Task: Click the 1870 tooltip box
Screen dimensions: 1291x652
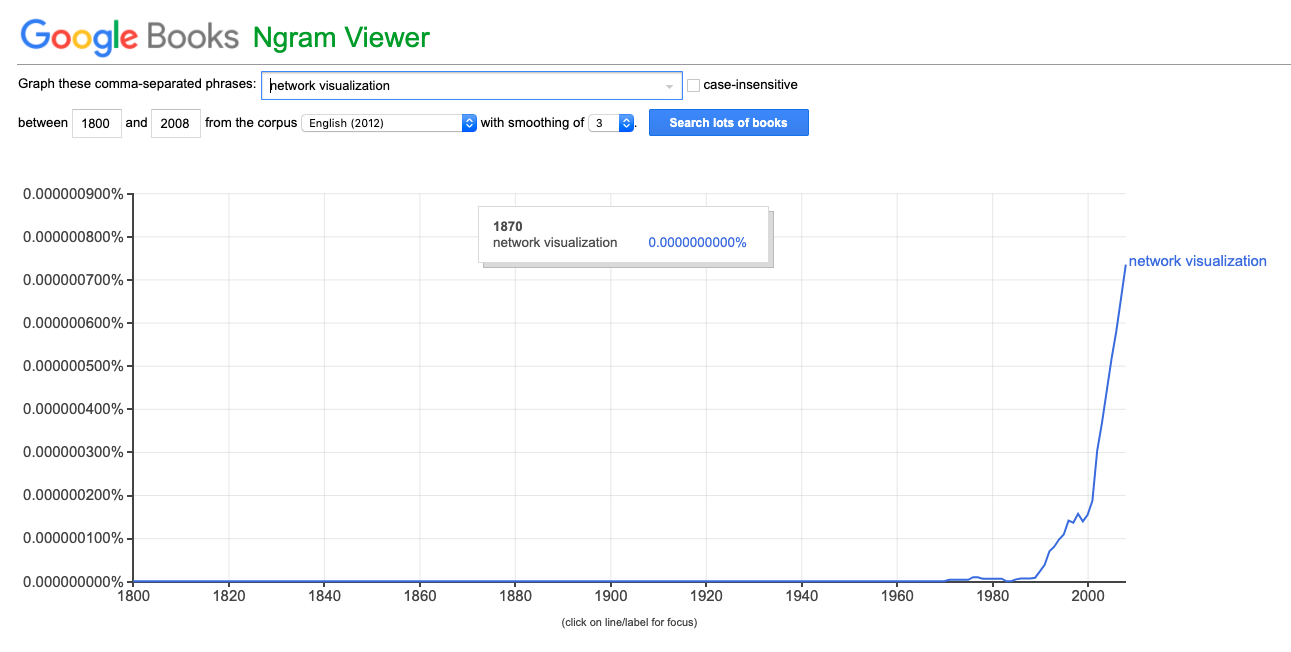Action: (x=623, y=235)
